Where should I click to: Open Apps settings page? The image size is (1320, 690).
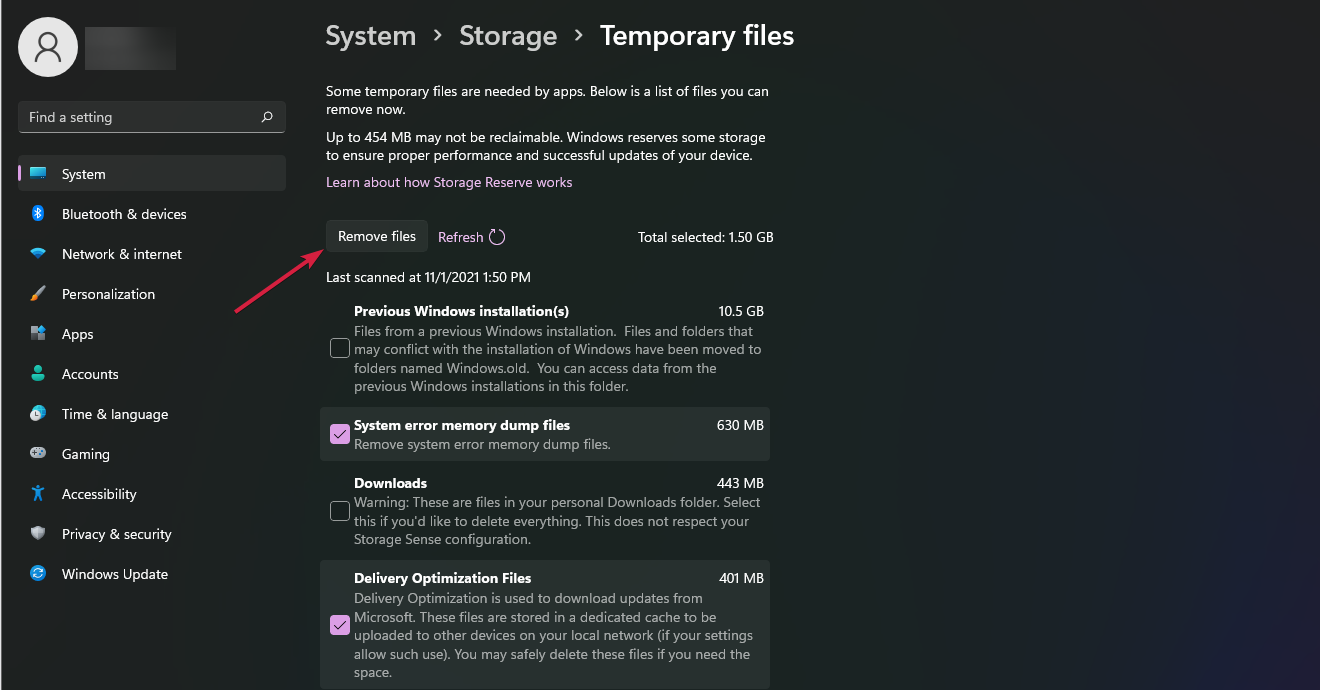coord(152,334)
